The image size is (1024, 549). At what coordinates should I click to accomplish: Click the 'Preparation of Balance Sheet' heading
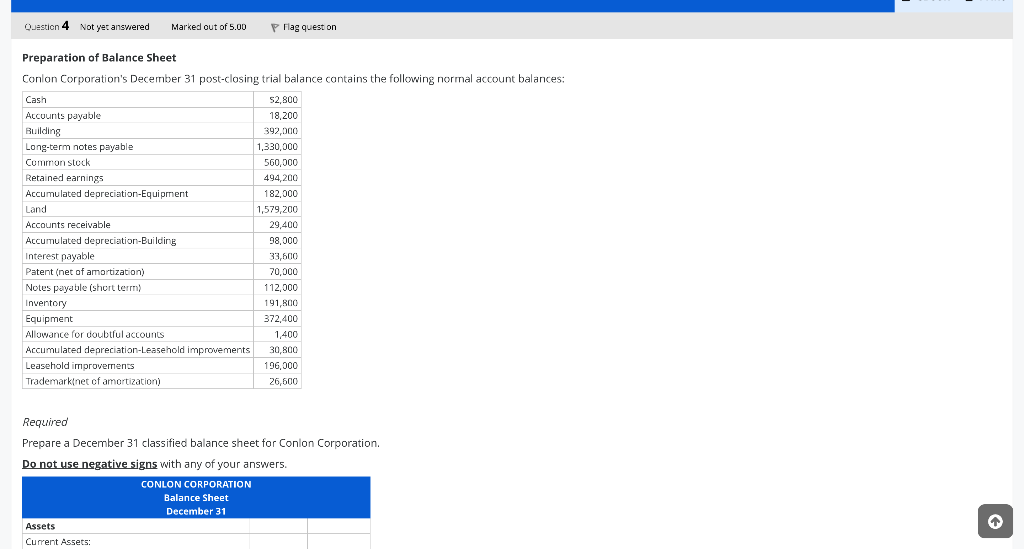[x=99, y=58]
